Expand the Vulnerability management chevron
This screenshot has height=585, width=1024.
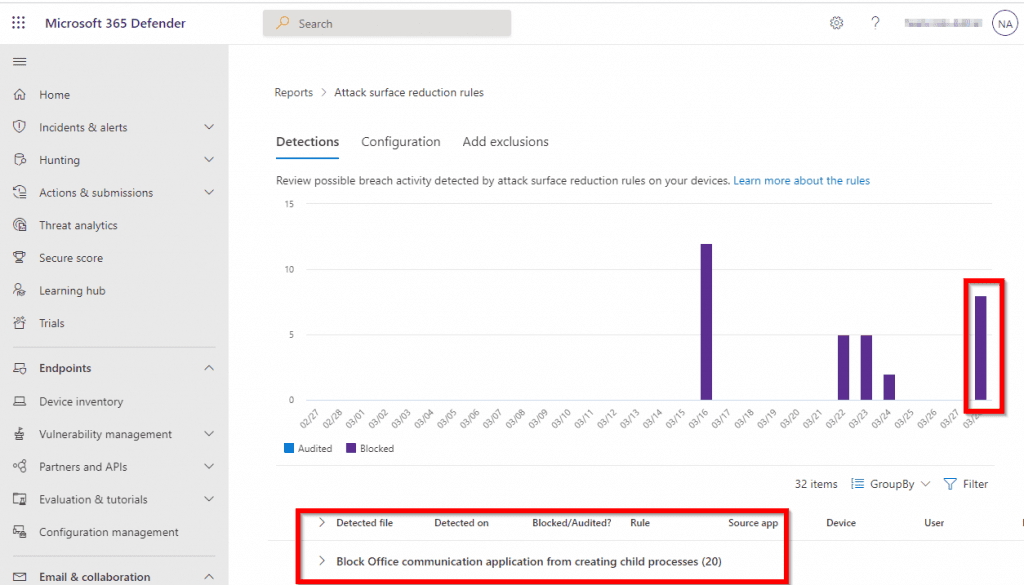point(209,434)
